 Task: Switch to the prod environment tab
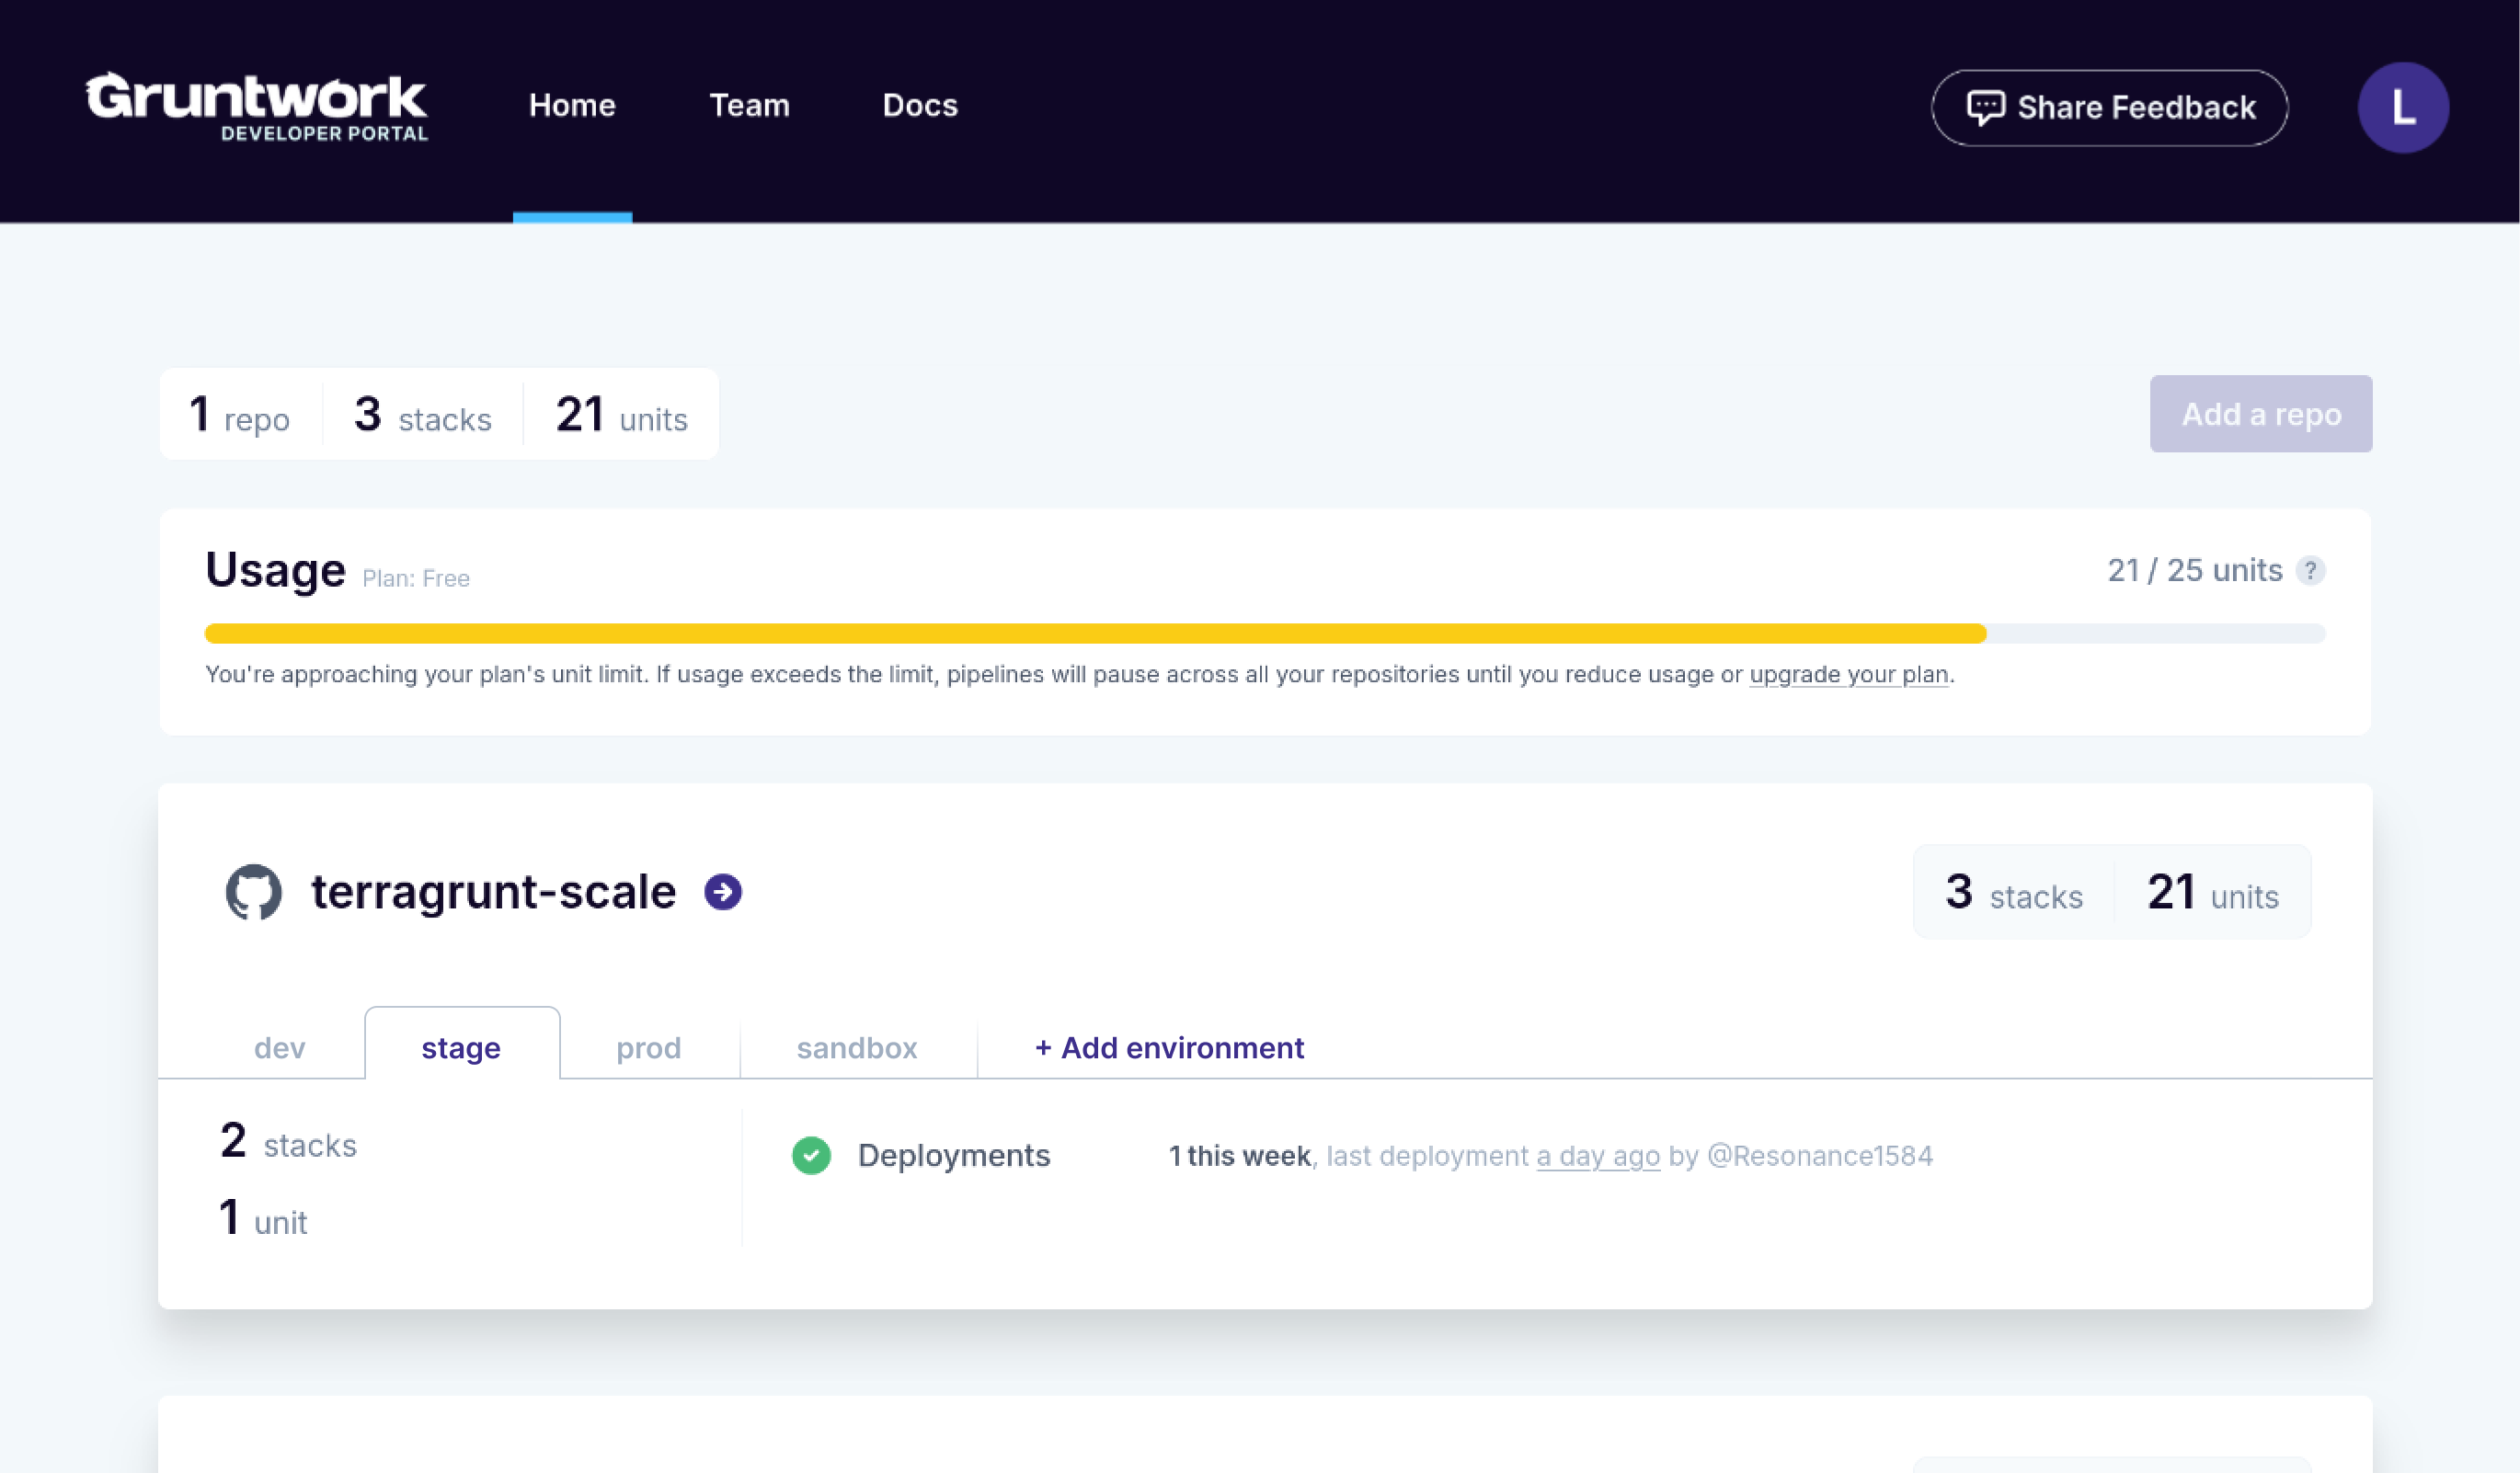(648, 1047)
